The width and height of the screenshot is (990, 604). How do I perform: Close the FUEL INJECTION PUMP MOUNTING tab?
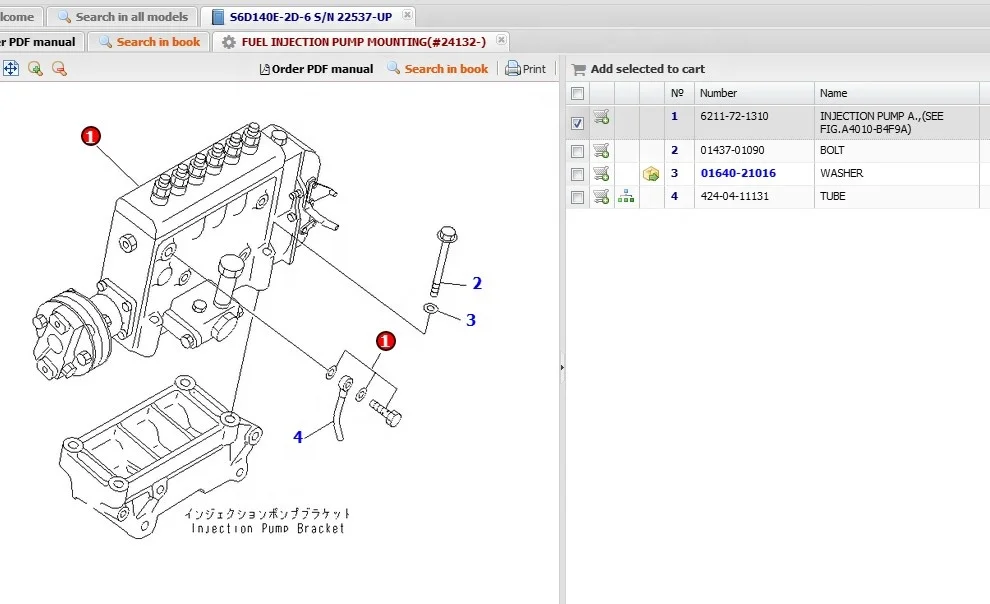500,41
